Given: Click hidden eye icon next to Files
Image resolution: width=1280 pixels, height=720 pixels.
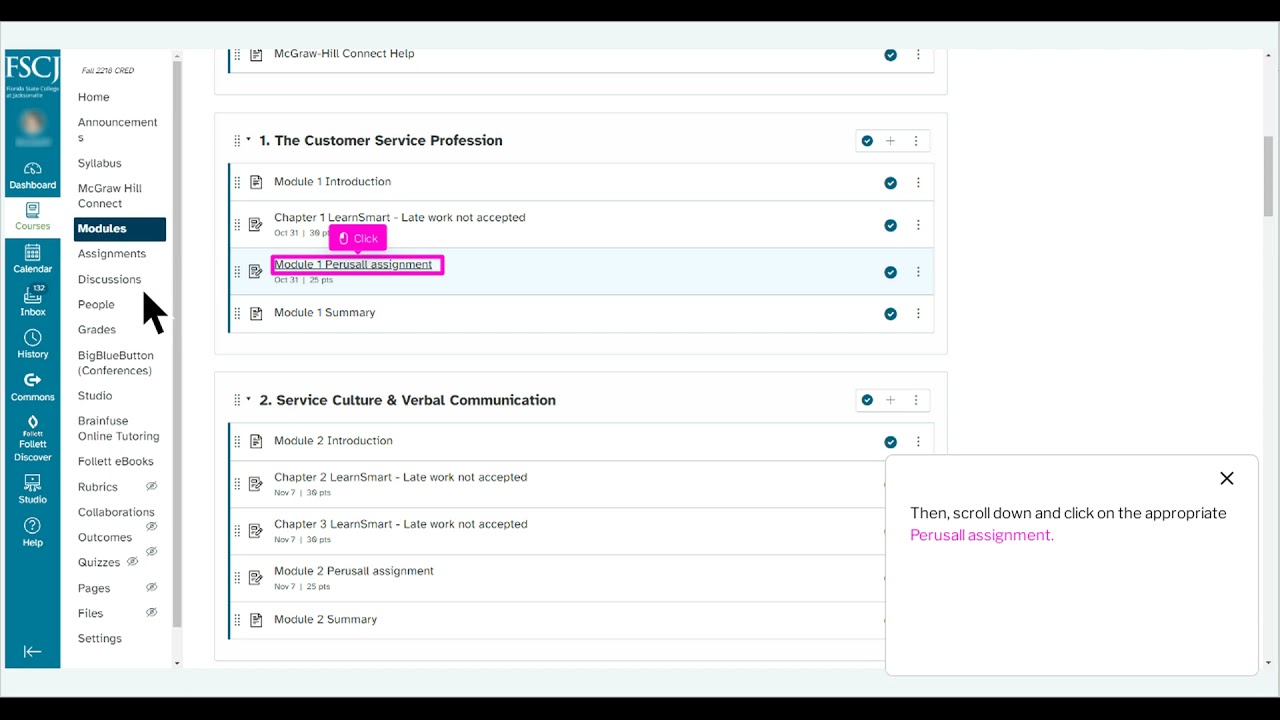Looking at the screenshot, I should [152, 612].
